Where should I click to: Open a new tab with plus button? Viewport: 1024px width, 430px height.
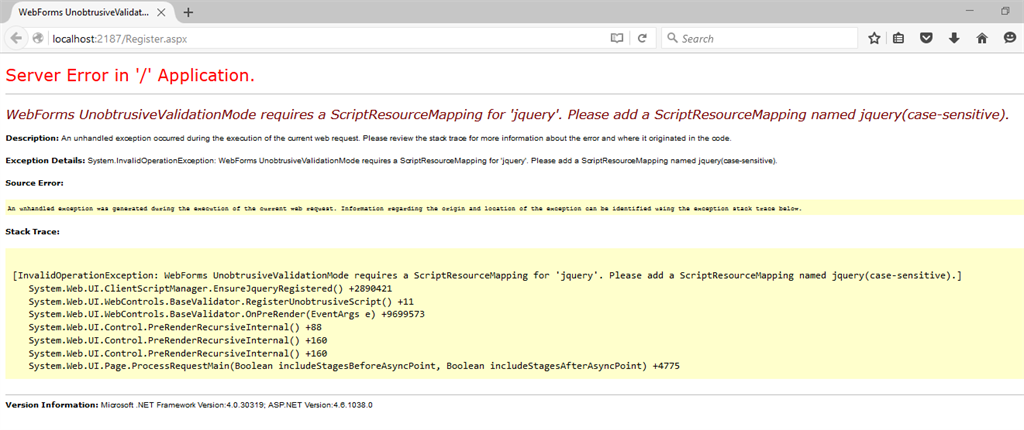coord(188,12)
